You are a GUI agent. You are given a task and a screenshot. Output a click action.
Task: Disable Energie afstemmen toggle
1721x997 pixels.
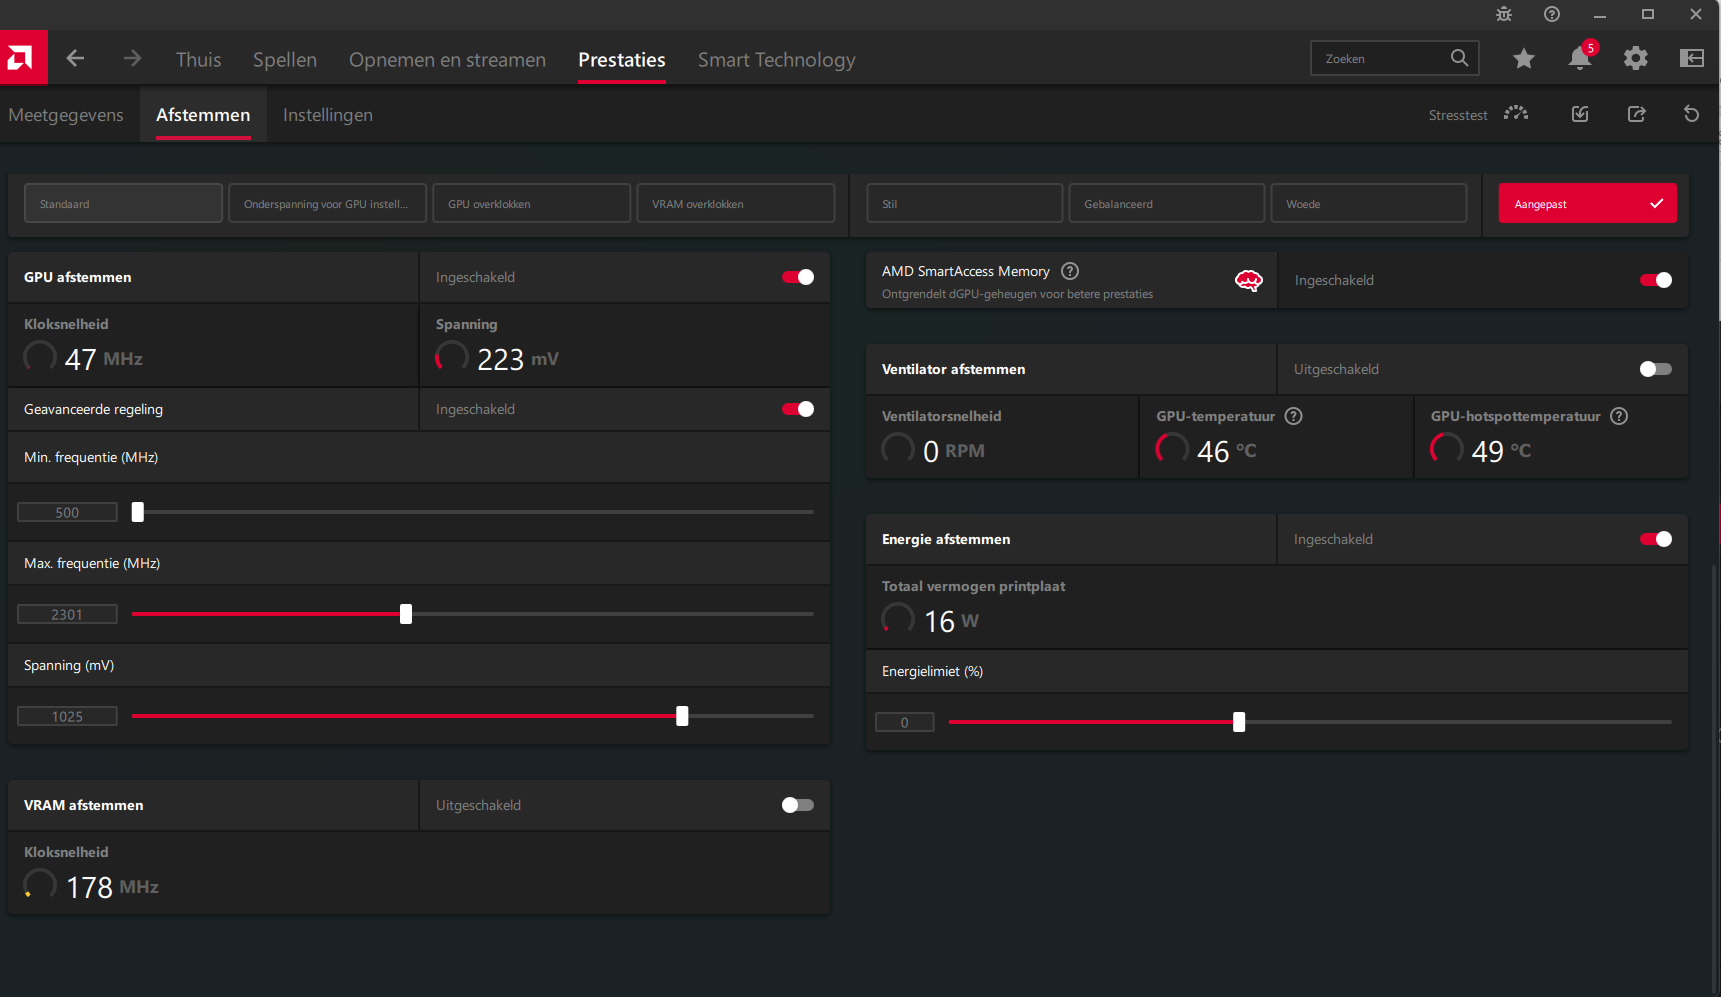[1656, 539]
